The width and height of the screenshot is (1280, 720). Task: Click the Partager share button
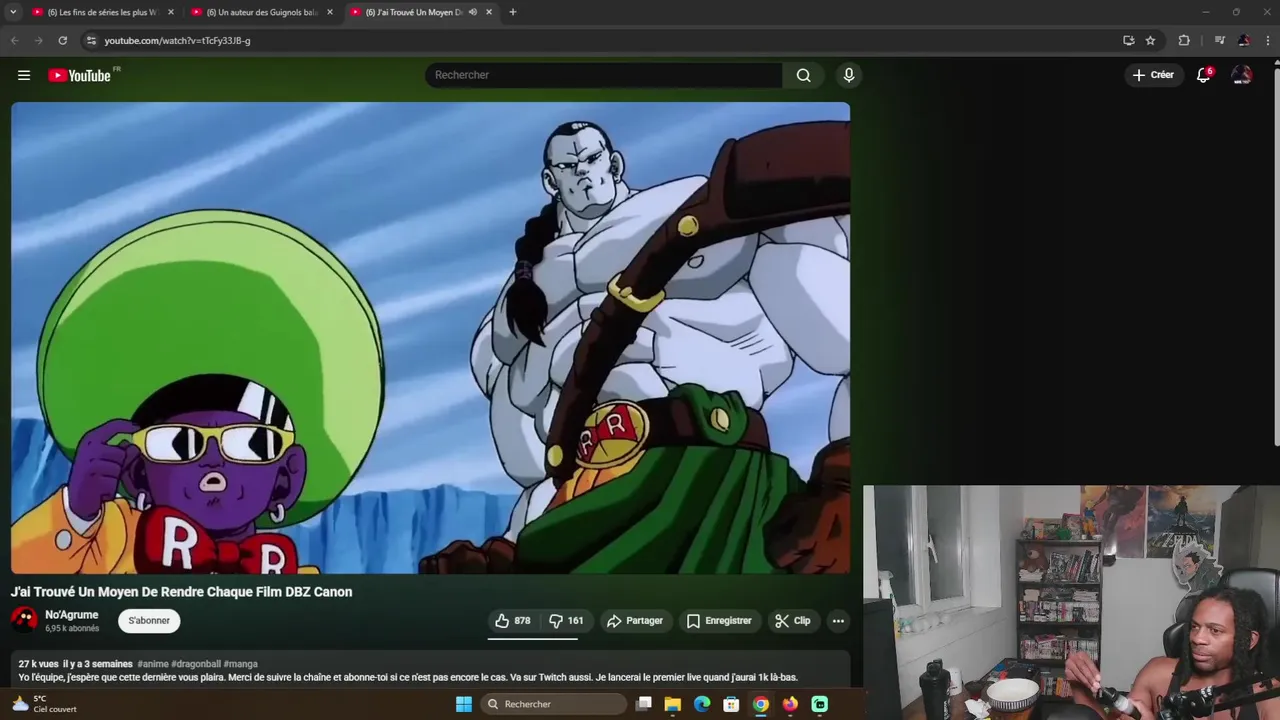[x=635, y=621]
